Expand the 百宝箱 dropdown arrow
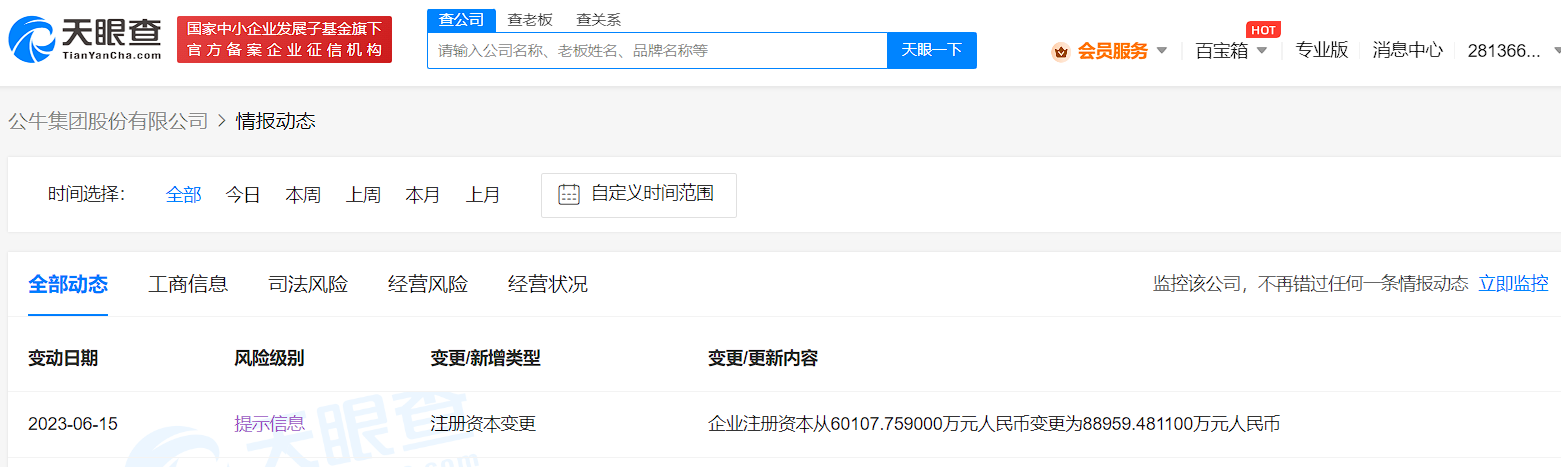 point(1262,51)
